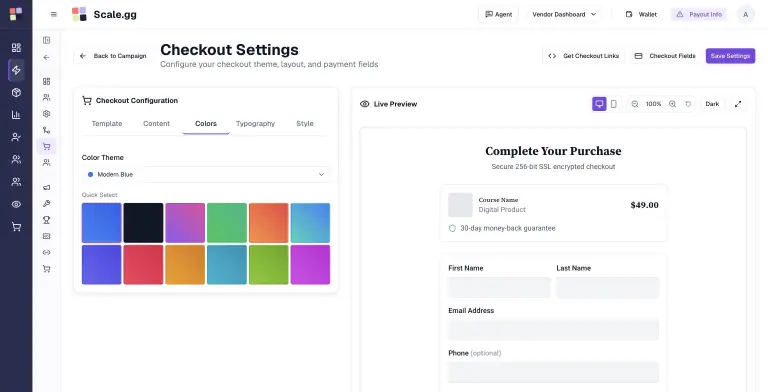Pick the purple-to-pink gradient swatch
This screenshot has width=768, height=392.
[x=185, y=223]
